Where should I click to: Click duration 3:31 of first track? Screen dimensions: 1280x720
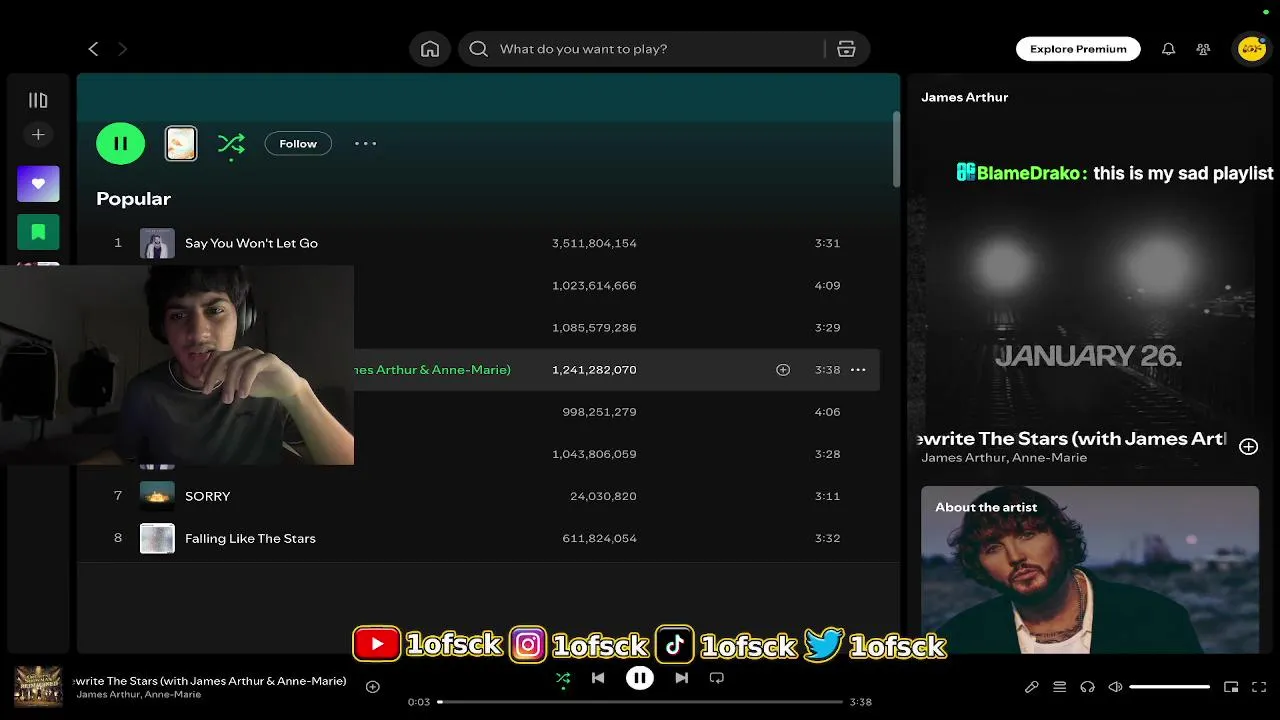(827, 243)
